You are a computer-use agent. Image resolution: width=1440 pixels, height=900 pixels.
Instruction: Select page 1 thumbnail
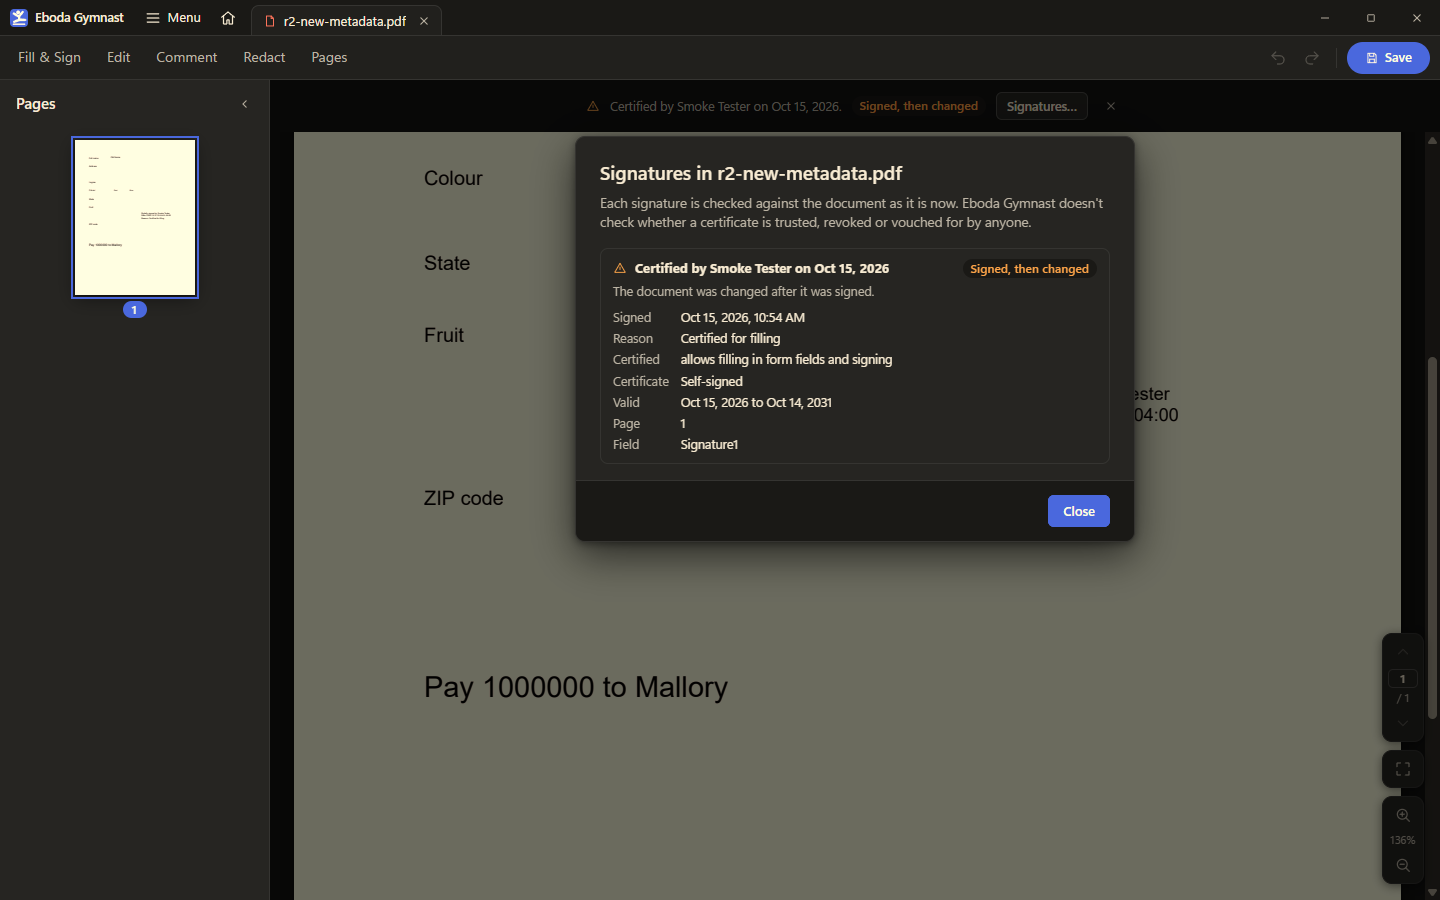[135, 217]
